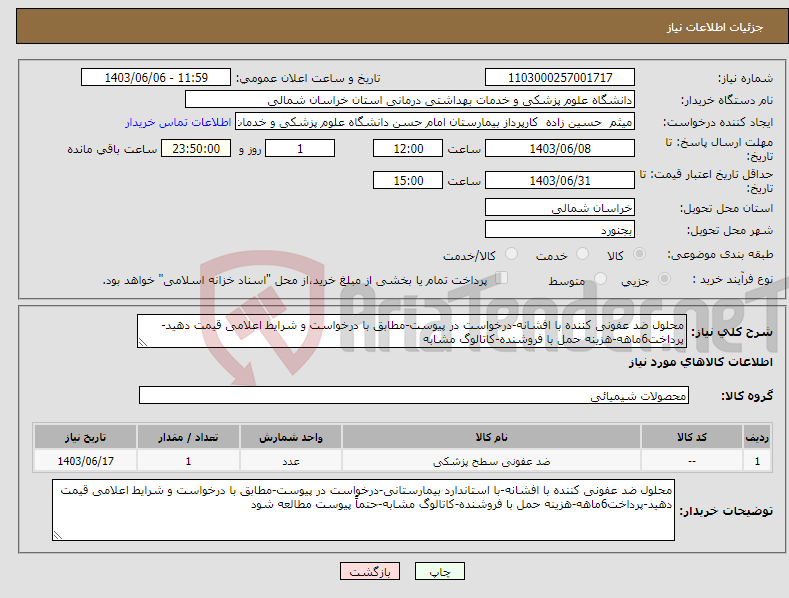Click the واحد شمارش column header

coord(291,437)
